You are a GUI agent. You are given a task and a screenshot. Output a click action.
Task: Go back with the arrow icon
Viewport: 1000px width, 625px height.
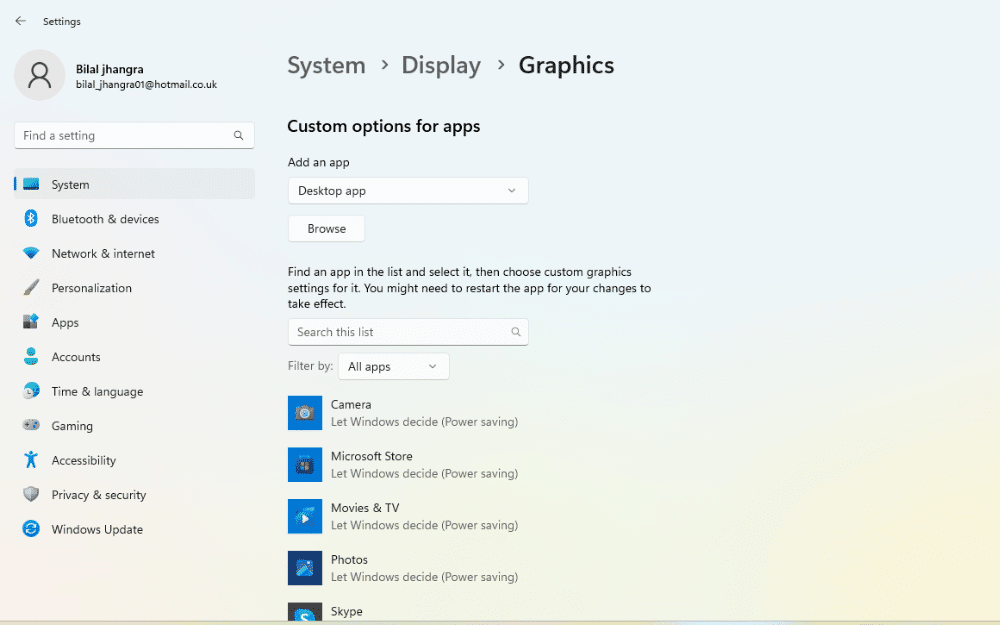coord(20,21)
